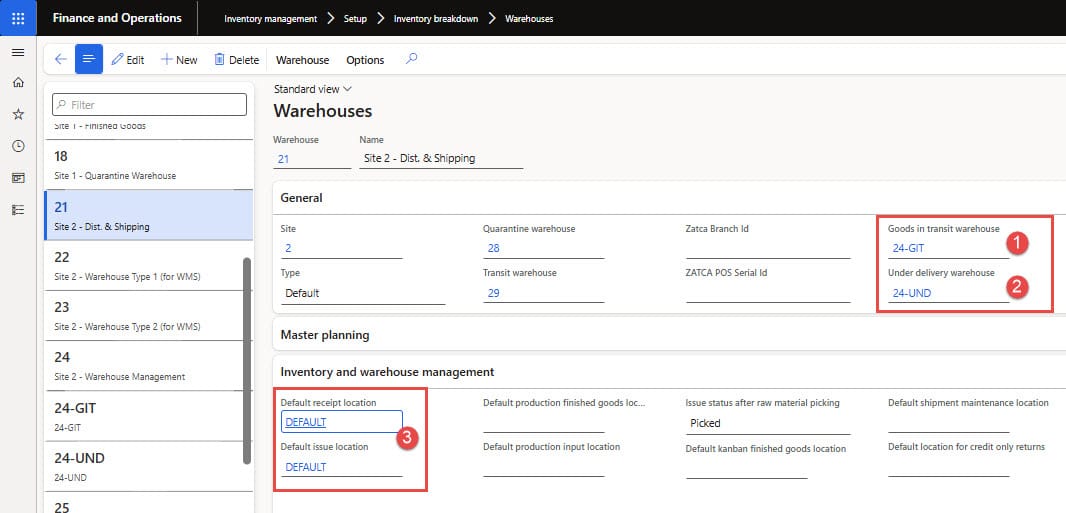Image resolution: width=1066 pixels, height=513 pixels.
Task: Open the app launcher waffle icon
Action: pyautogui.click(x=18, y=18)
